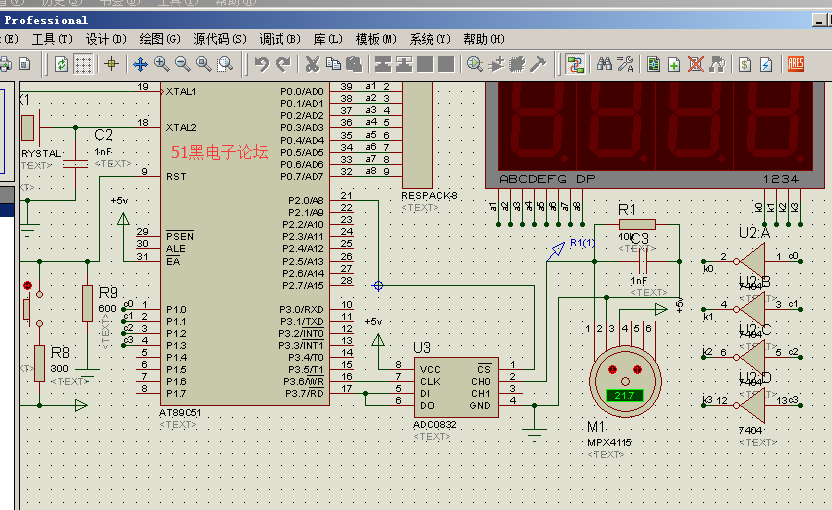The image size is (832, 510).
Task: Open the 模板(M) menu
Action: (376, 39)
